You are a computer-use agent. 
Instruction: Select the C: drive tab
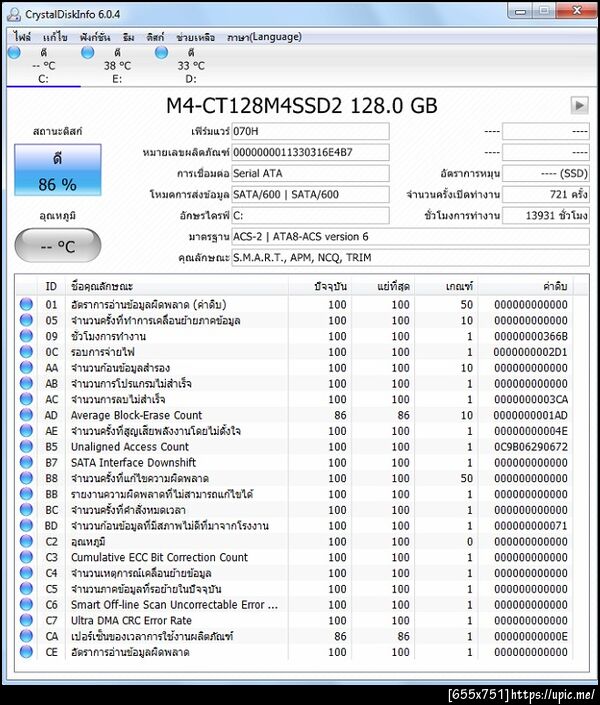point(44,66)
